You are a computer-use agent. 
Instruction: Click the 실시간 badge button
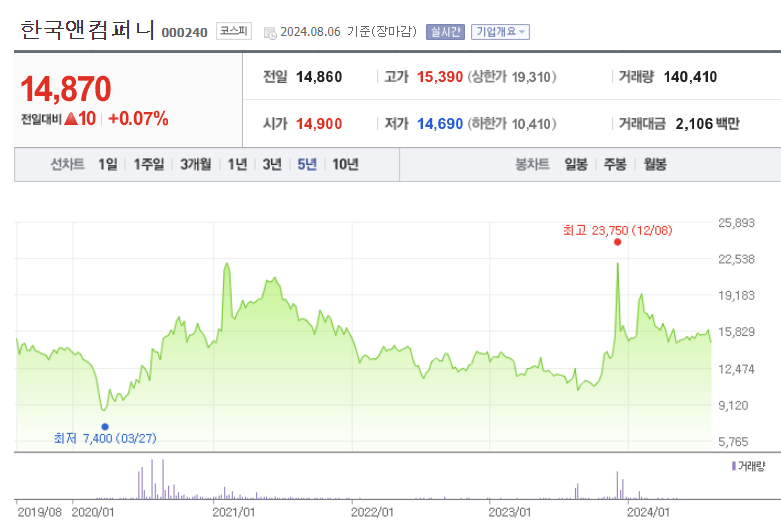tap(445, 32)
